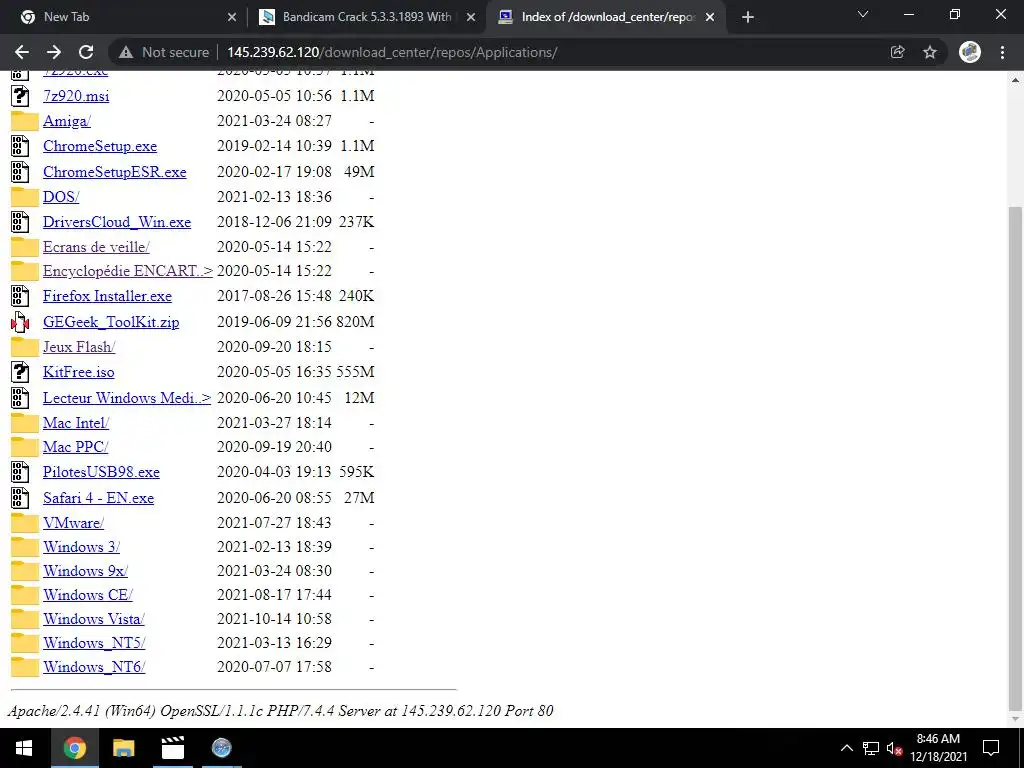The image size is (1024, 768).
Task: Open Mac Intel/ directory
Action: (x=76, y=423)
